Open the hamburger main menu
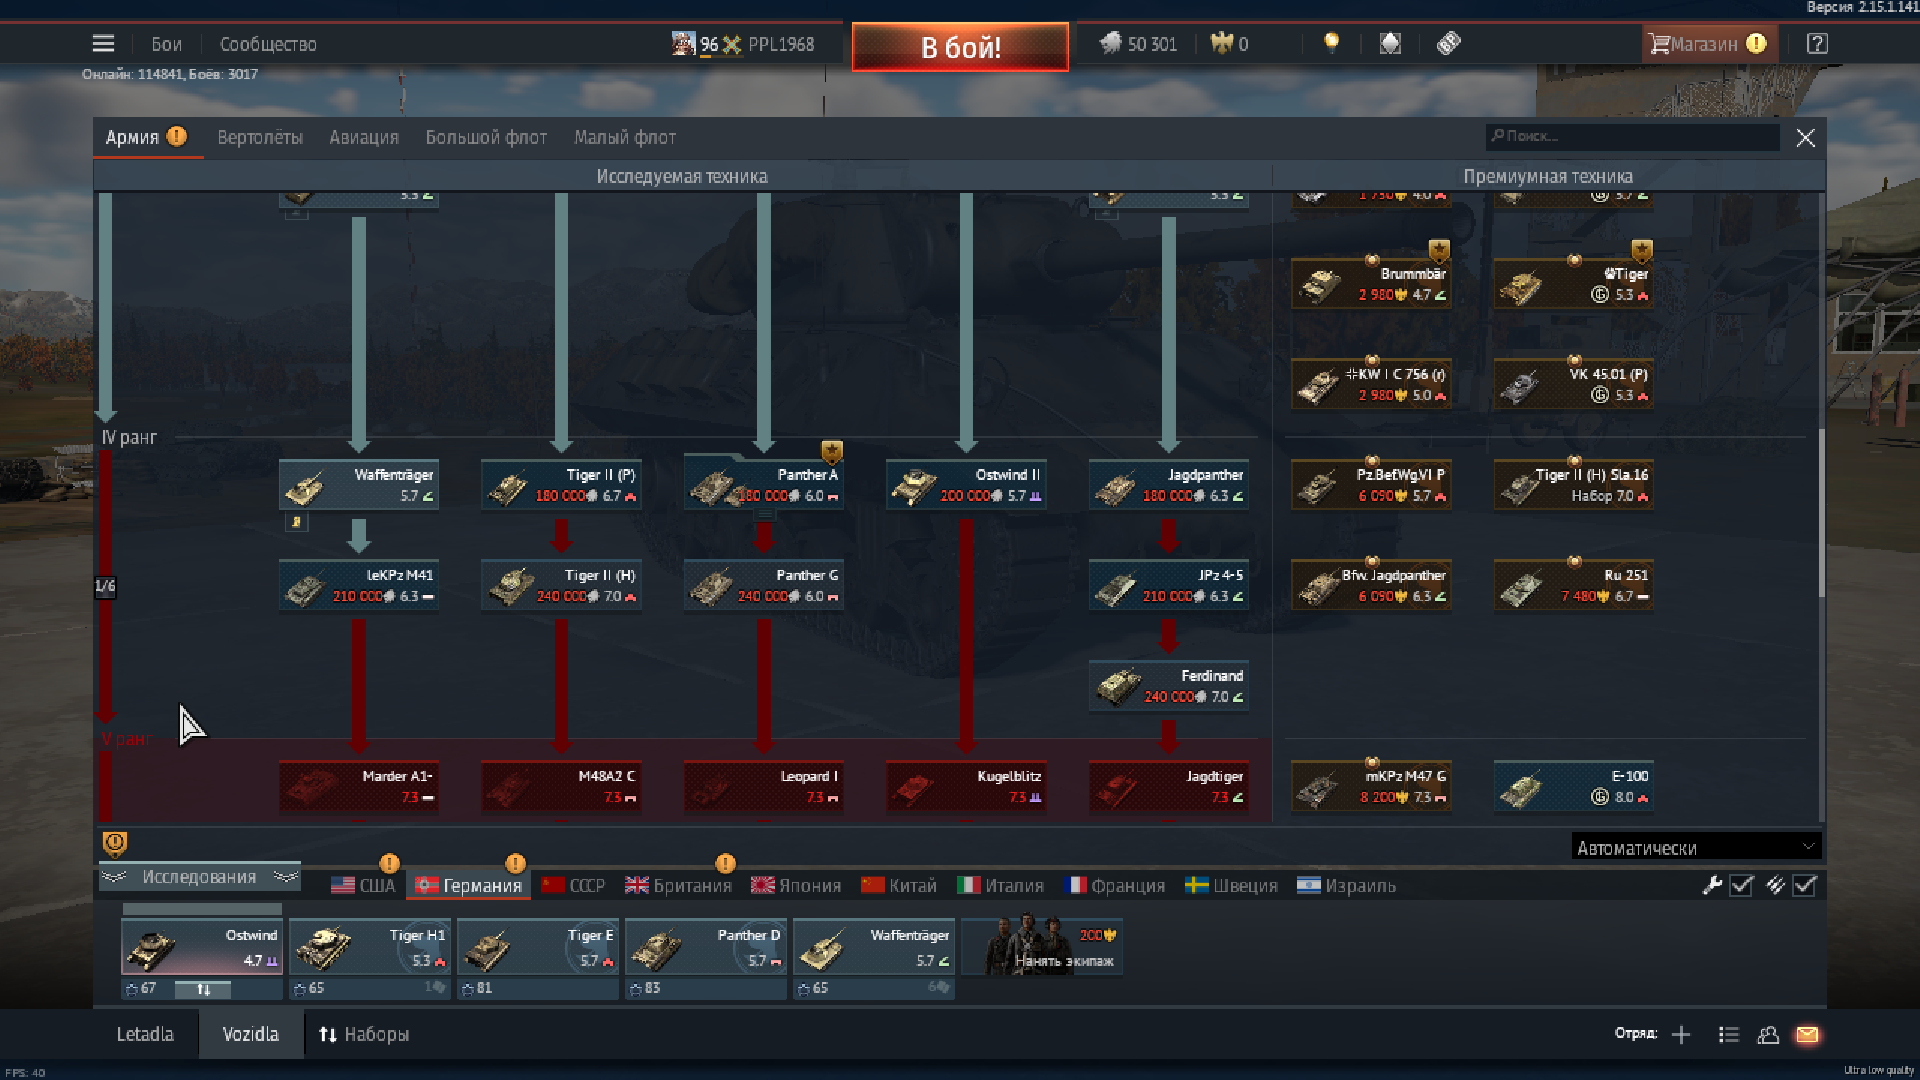Image resolution: width=1920 pixels, height=1080 pixels. pyautogui.click(x=103, y=44)
